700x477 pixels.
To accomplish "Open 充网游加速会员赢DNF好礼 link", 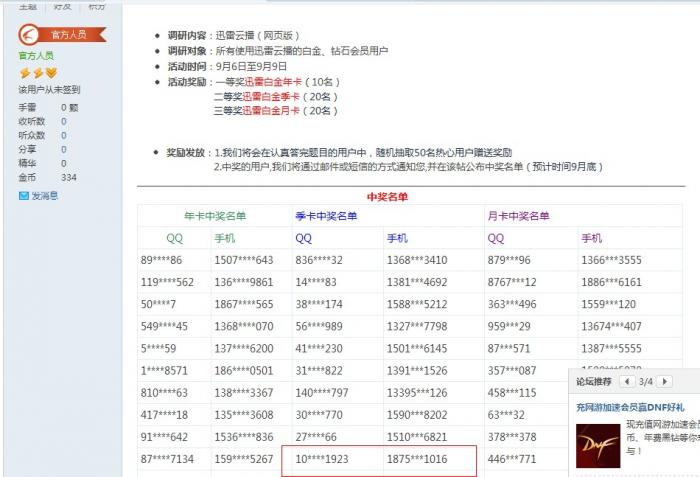I will [630, 407].
